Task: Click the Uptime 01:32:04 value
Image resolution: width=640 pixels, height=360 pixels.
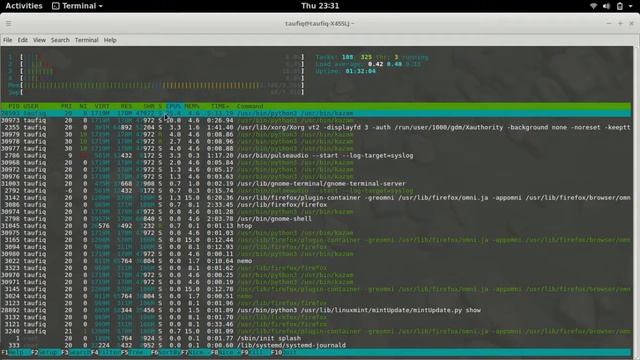Action: pyautogui.click(x=360, y=71)
